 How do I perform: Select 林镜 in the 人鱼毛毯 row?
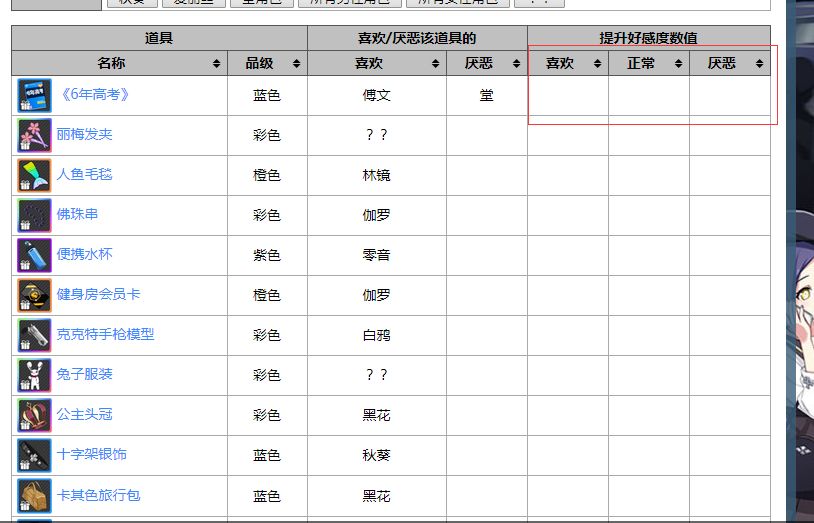tap(376, 176)
